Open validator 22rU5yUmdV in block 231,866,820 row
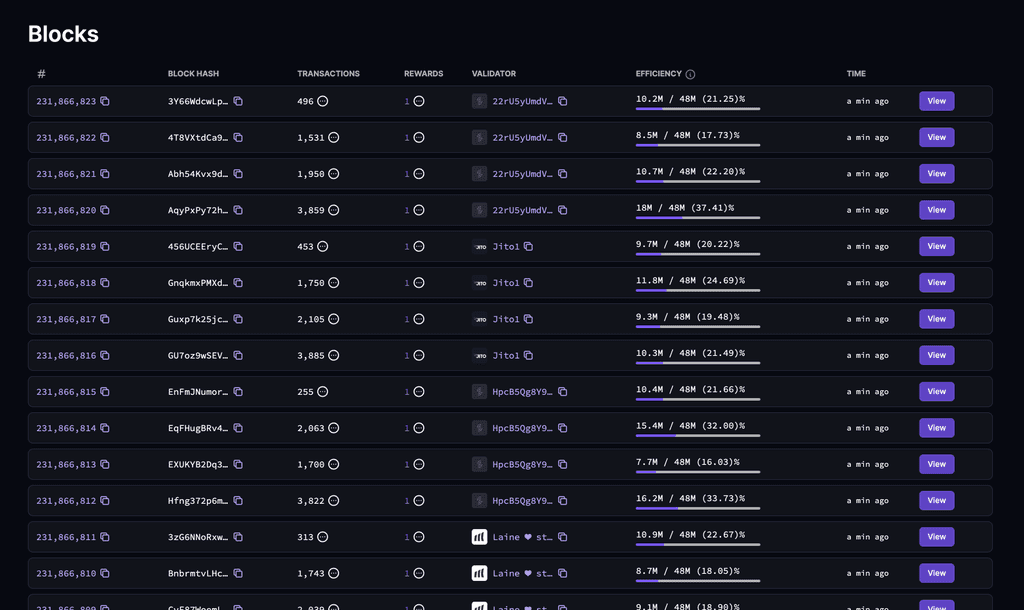 point(522,210)
